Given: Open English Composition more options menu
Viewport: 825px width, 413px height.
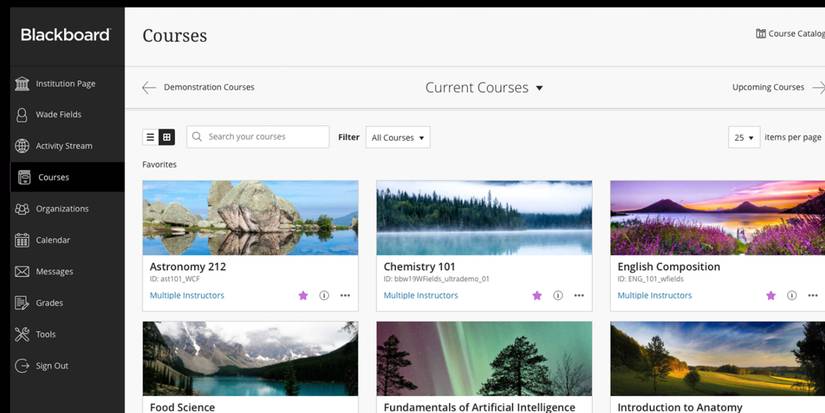Looking at the screenshot, I should click(x=813, y=296).
